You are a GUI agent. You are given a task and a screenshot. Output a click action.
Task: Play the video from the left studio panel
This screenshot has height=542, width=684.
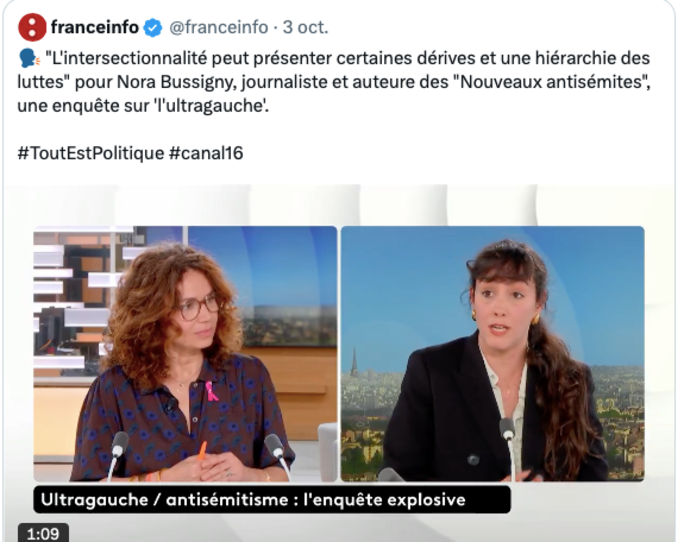coord(185,353)
